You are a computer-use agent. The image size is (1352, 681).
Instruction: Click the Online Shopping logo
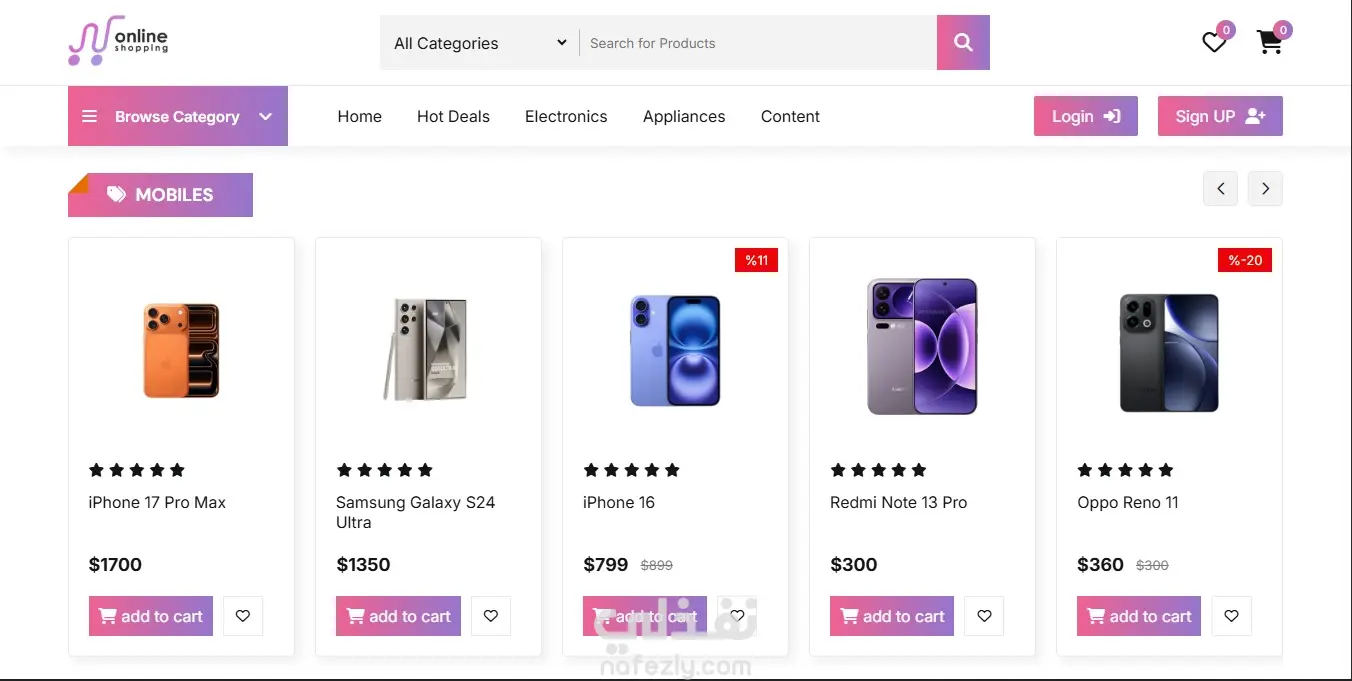point(118,42)
